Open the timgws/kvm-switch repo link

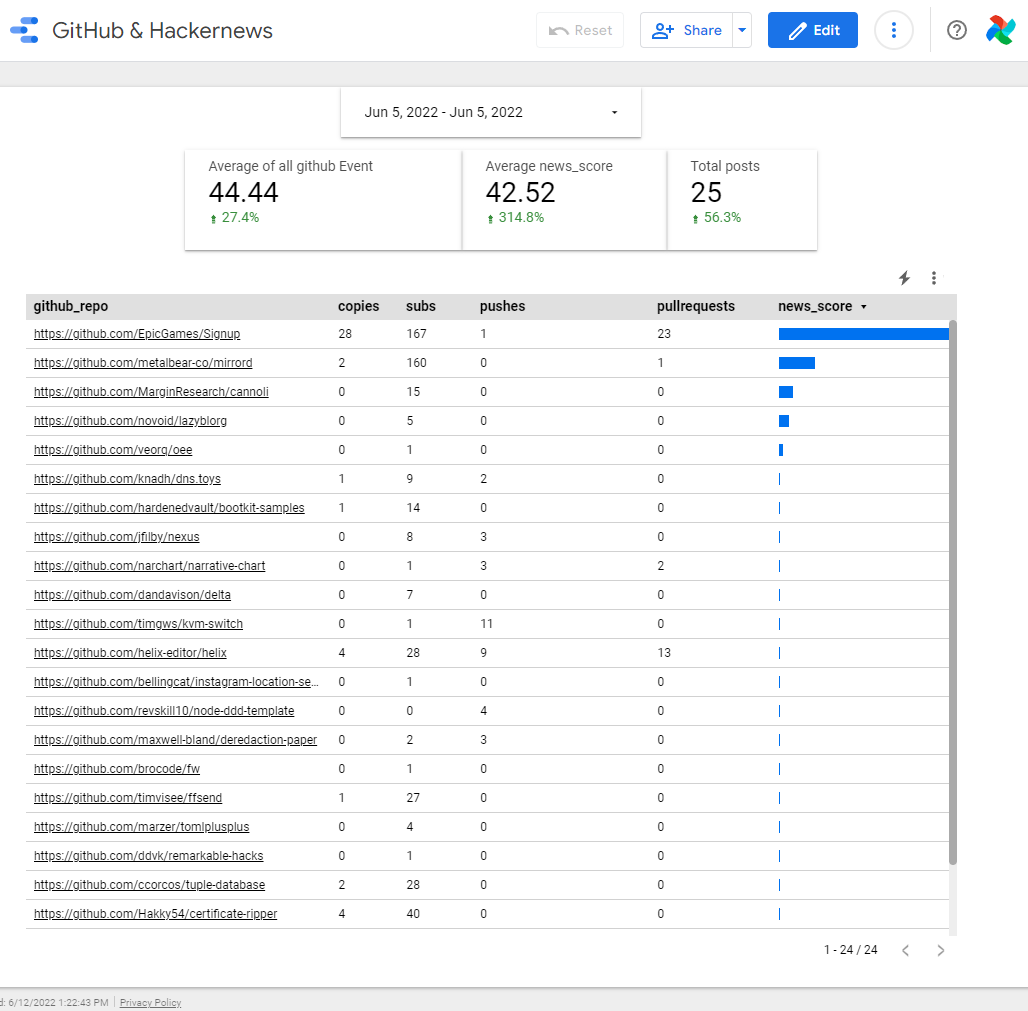[x=138, y=624]
